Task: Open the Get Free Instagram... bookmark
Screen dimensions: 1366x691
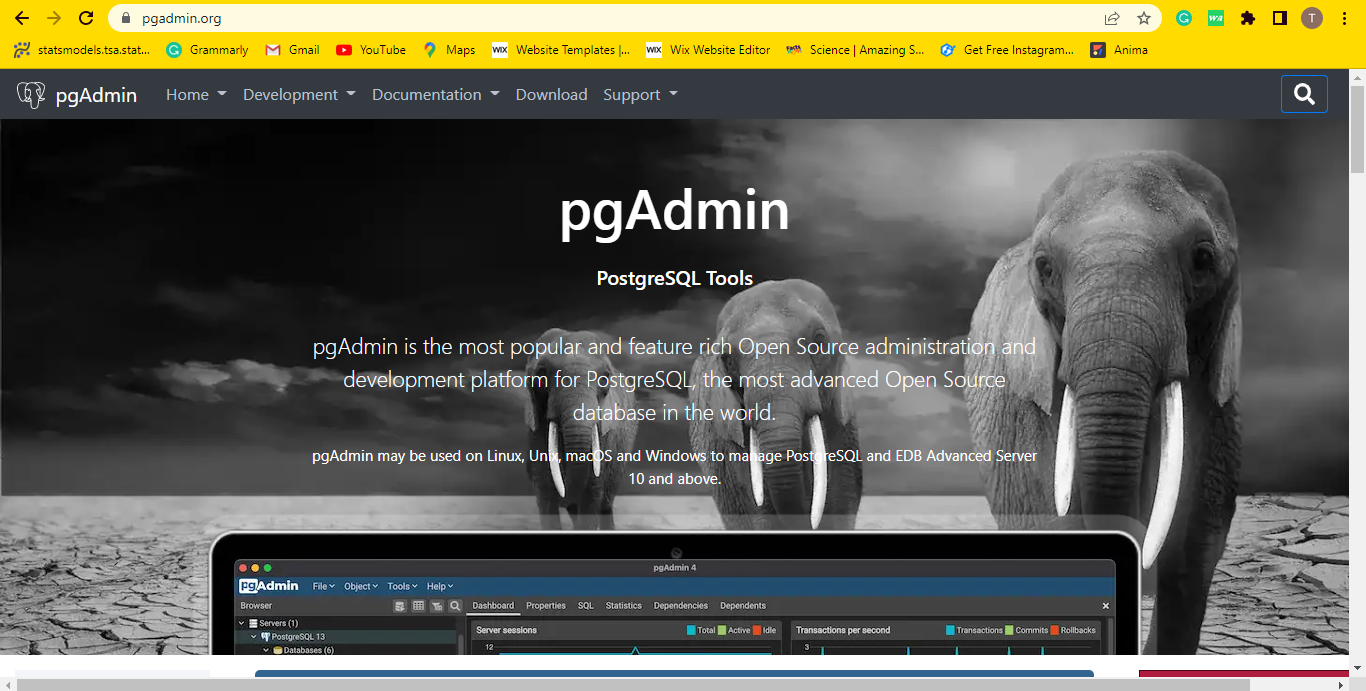Action: click(1007, 50)
